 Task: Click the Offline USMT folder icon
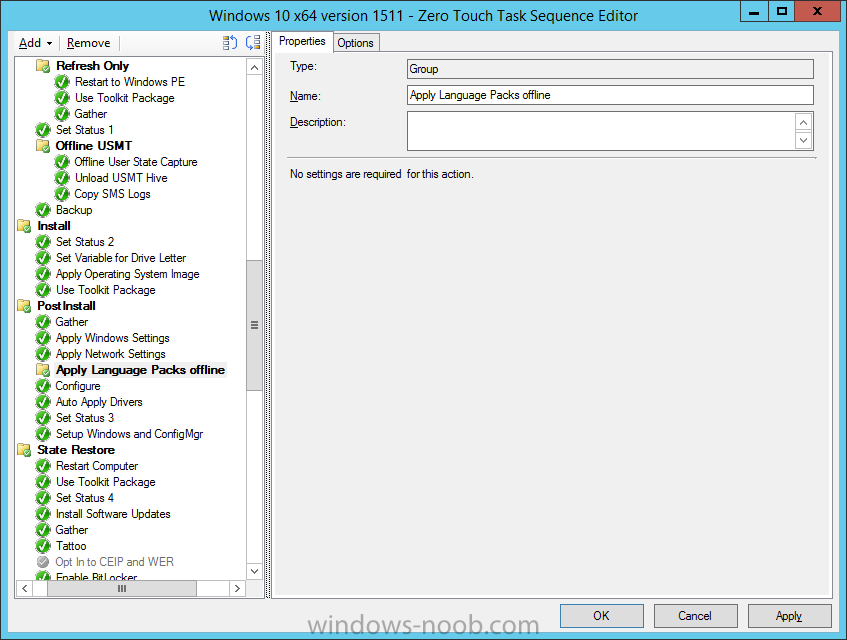pyautogui.click(x=43, y=146)
